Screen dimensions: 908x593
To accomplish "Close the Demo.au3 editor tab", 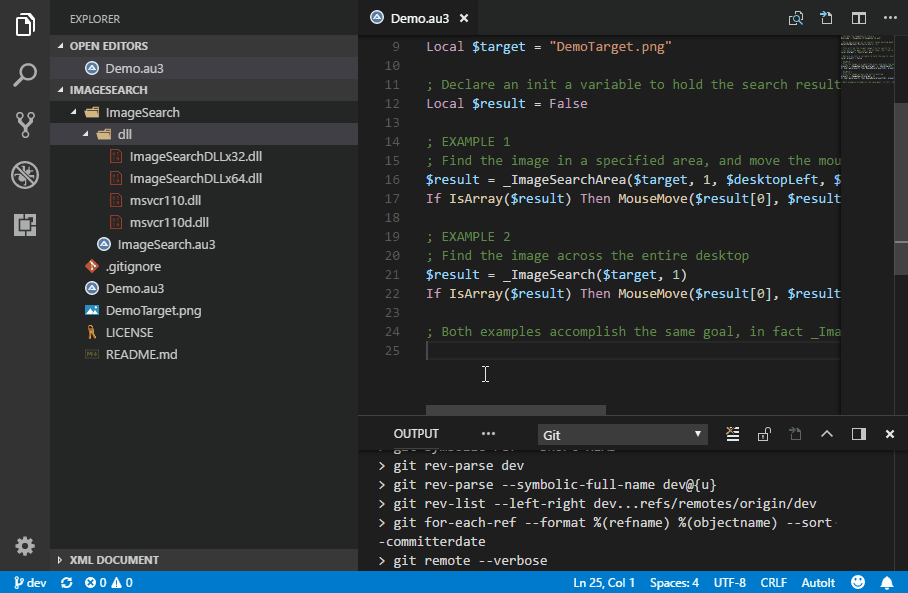I will tap(464, 19).
